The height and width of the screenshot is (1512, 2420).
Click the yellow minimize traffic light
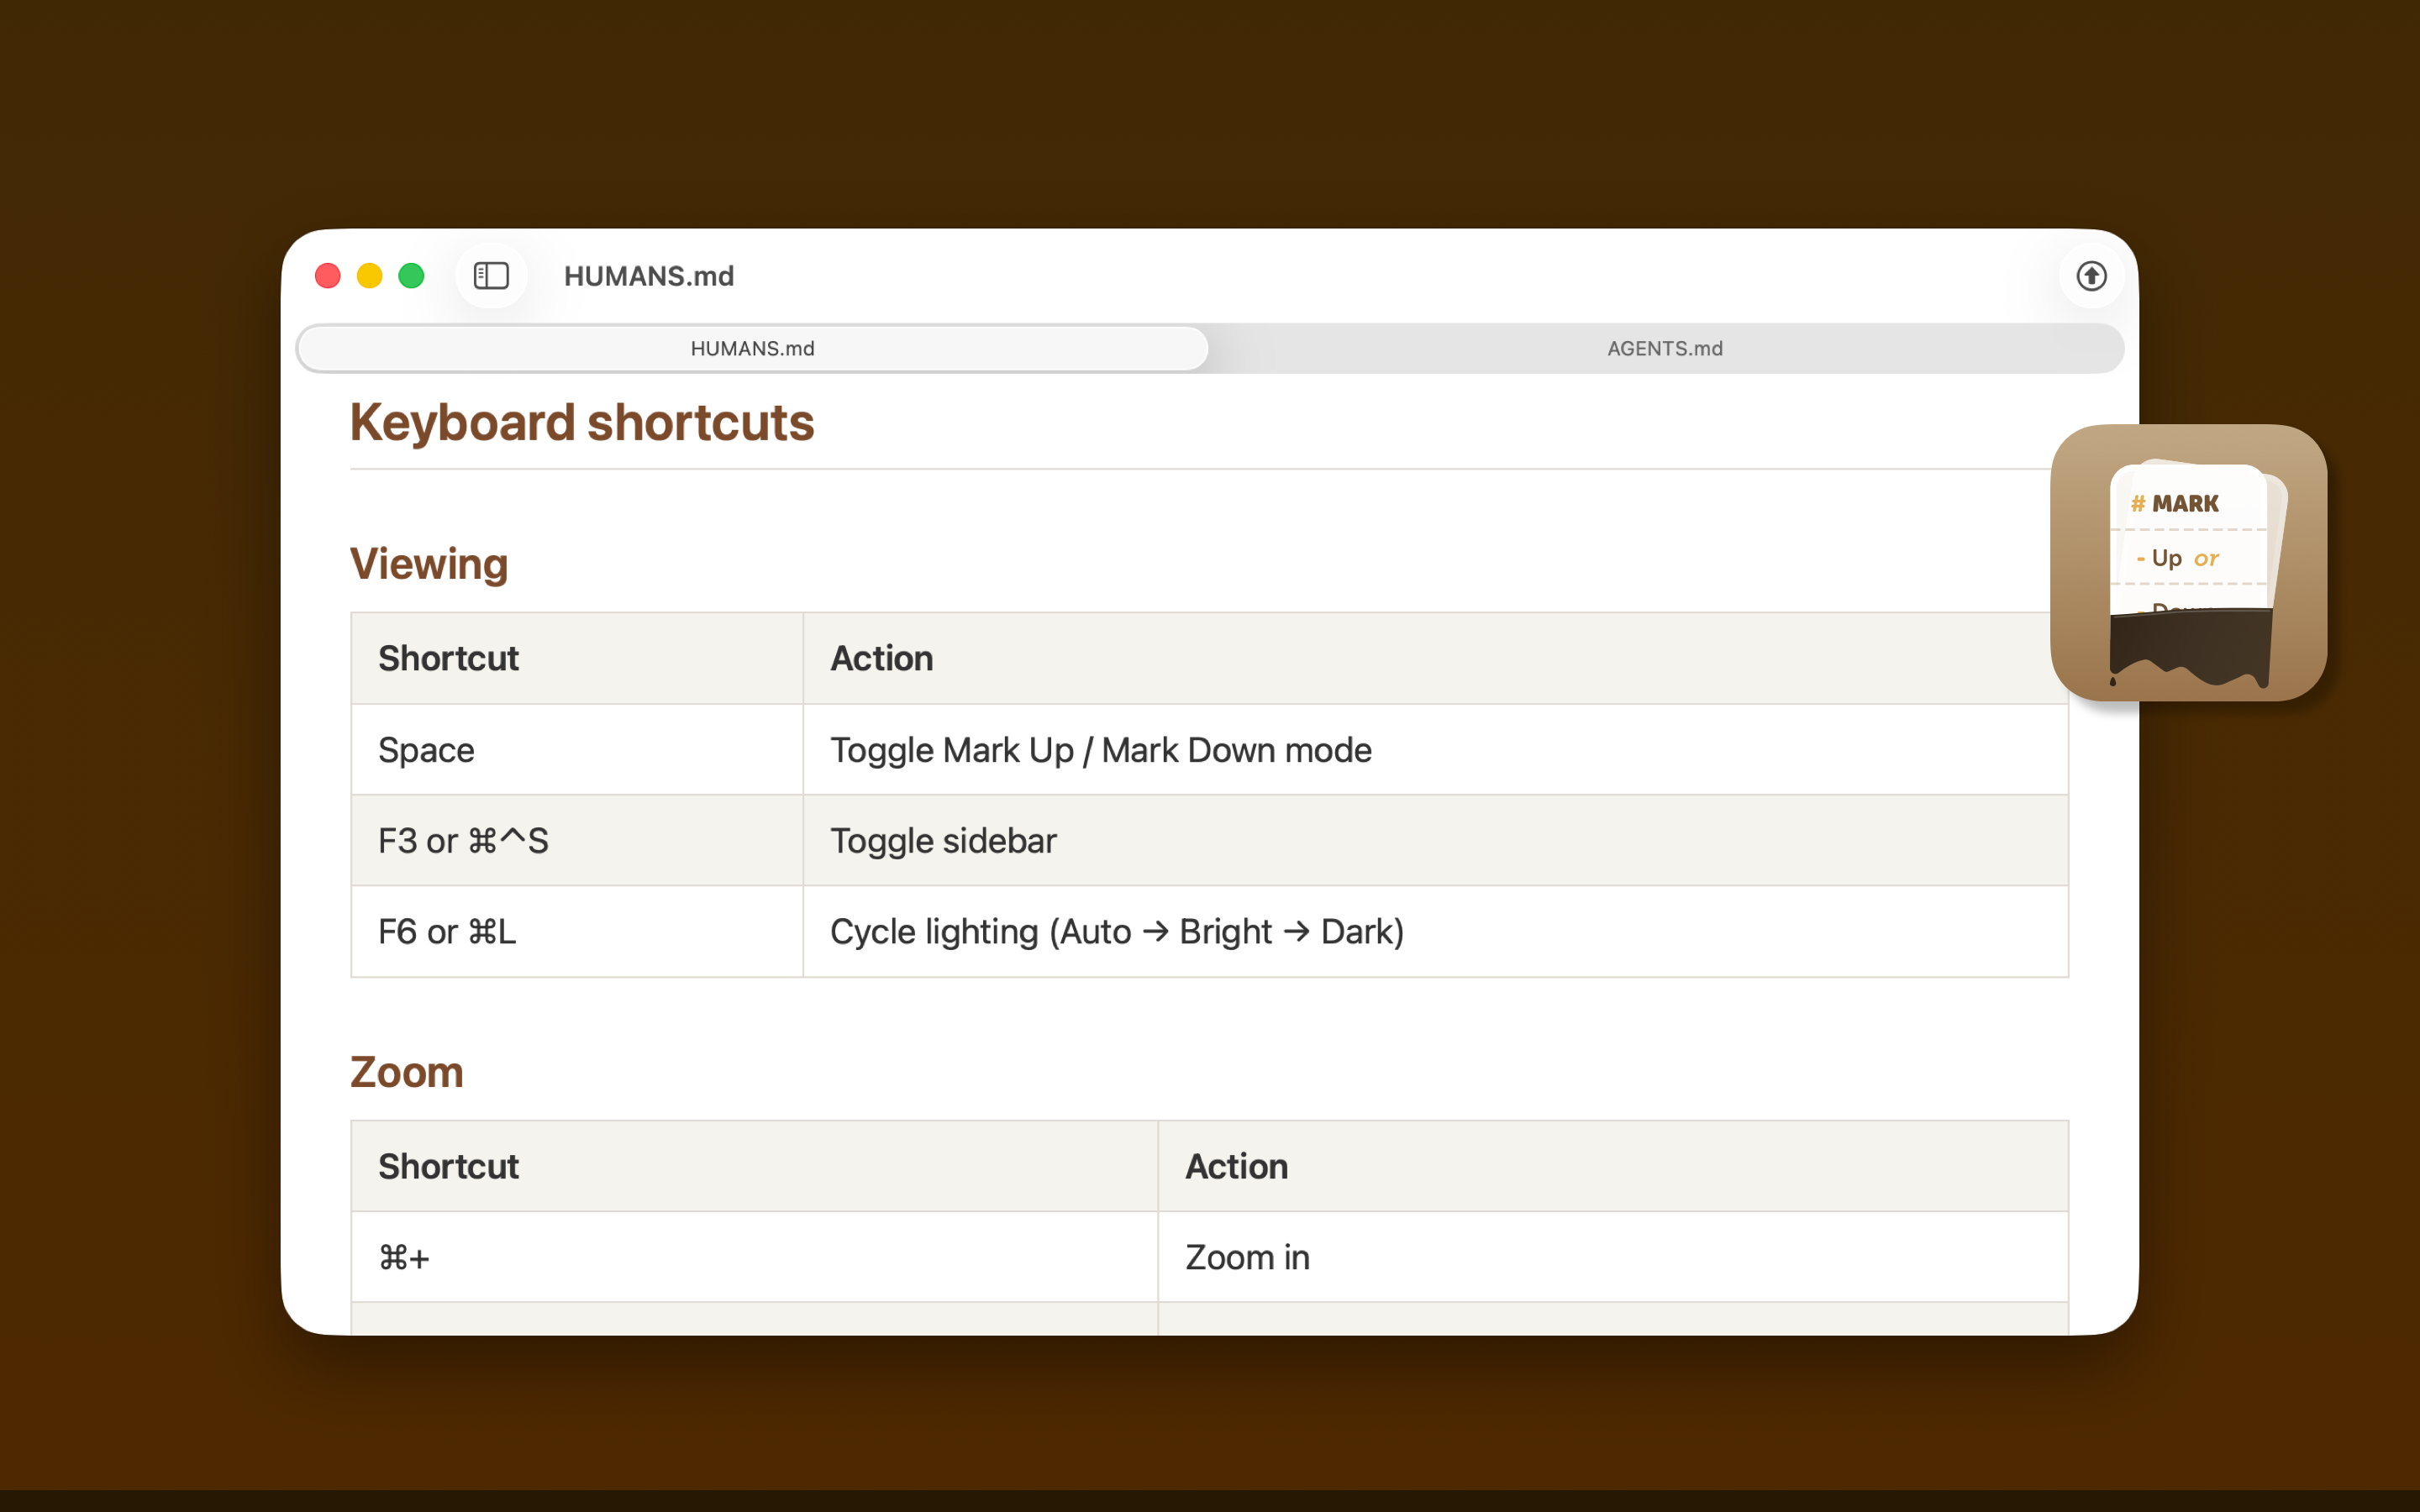pyautogui.click(x=369, y=276)
